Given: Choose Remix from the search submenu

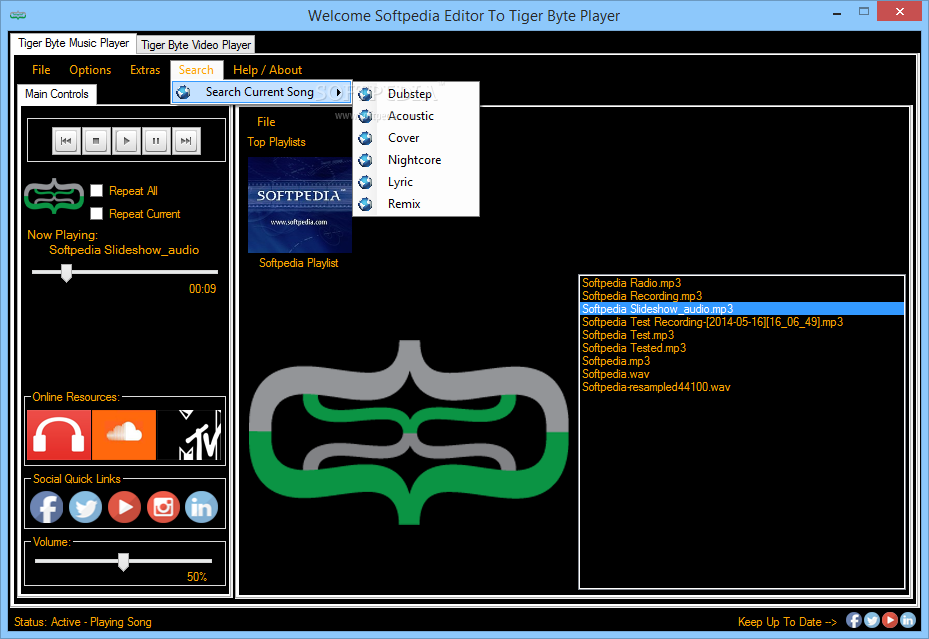Looking at the screenshot, I should point(416,204).
